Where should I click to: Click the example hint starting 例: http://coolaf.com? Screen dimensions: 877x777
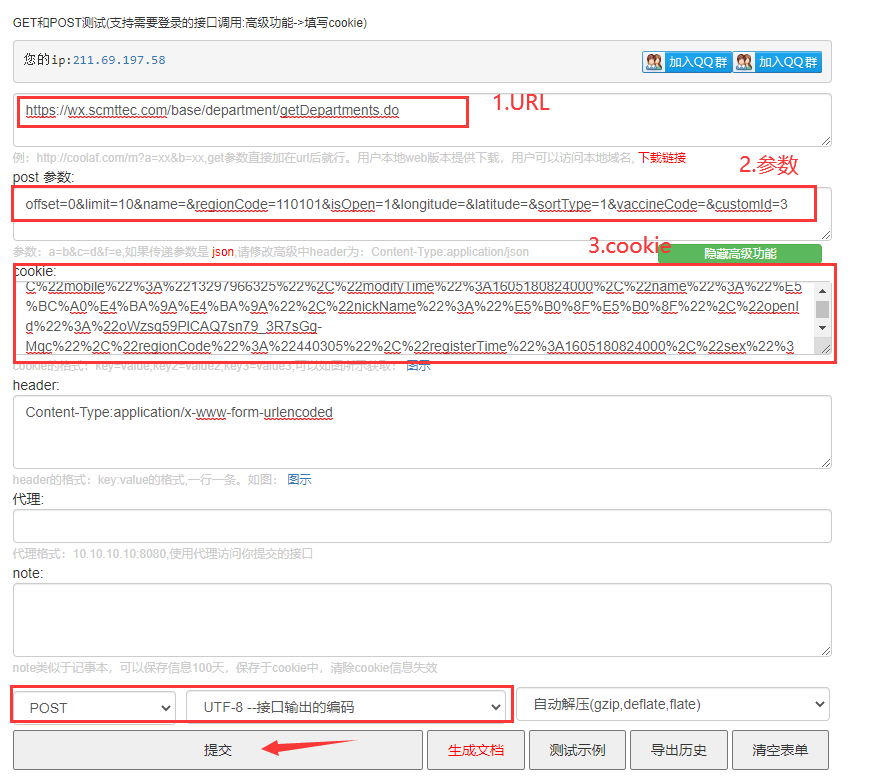(x=324, y=158)
